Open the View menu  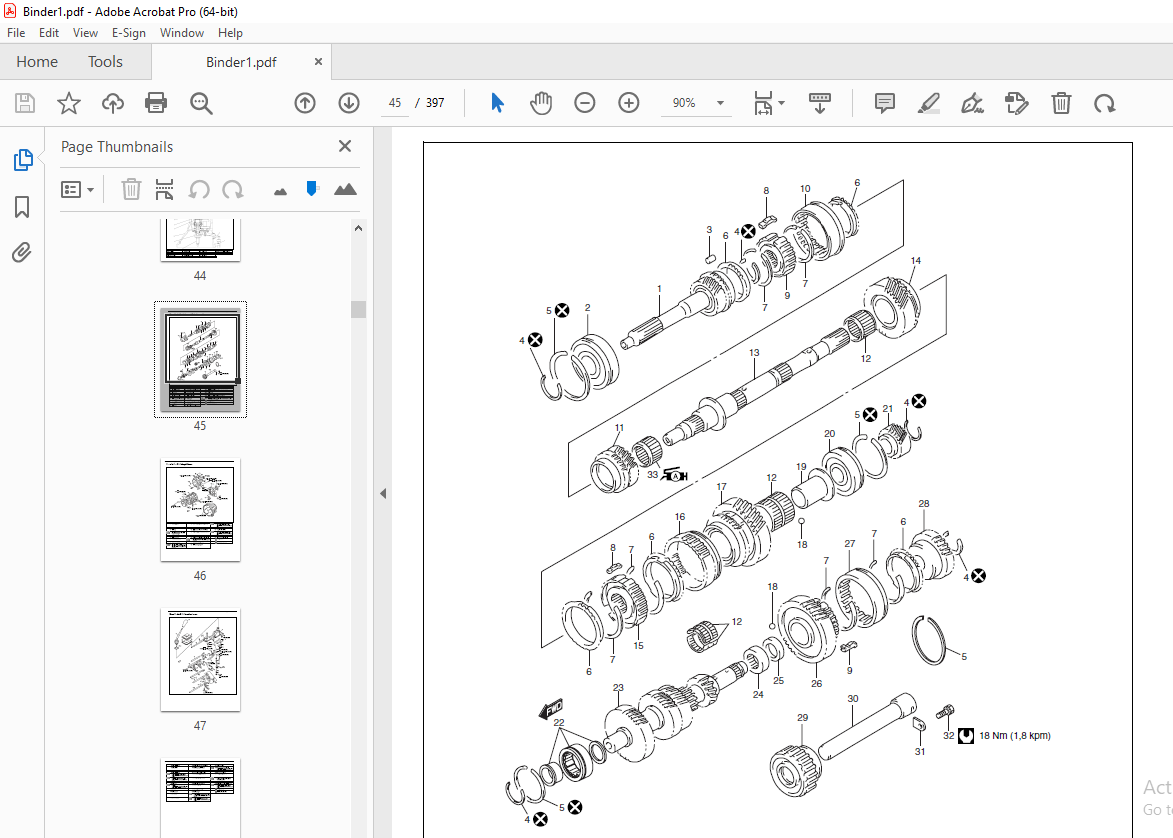[x=85, y=33]
